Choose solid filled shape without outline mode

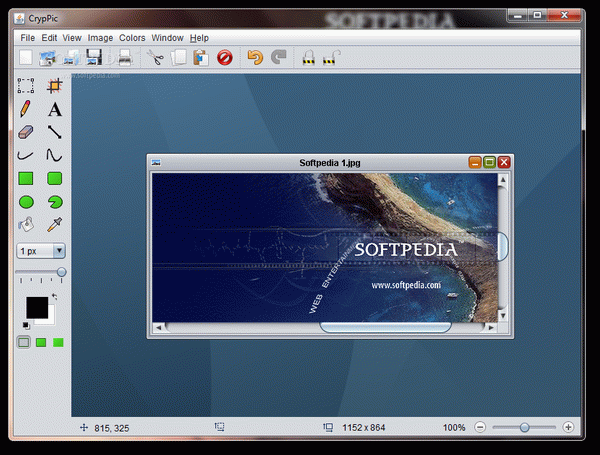pos(58,342)
